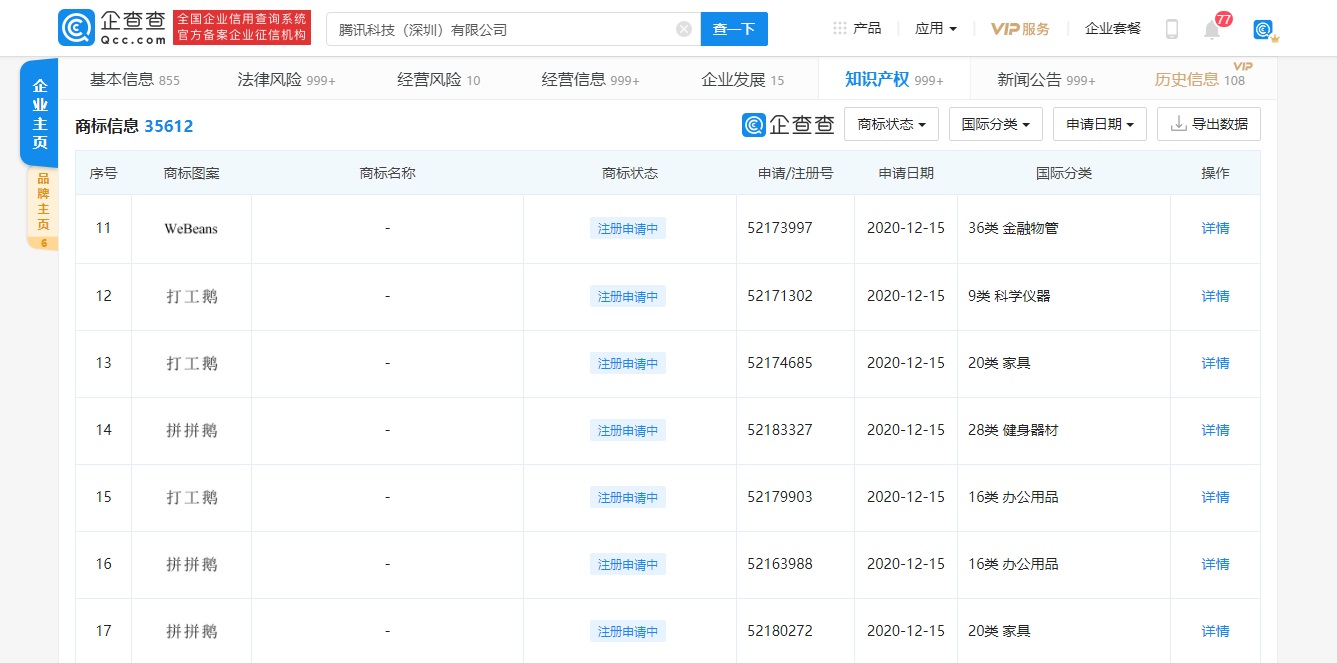The image size is (1337, 663).
Task: View 详情 for WeBeans trademark row
Action: point(1215,228)
